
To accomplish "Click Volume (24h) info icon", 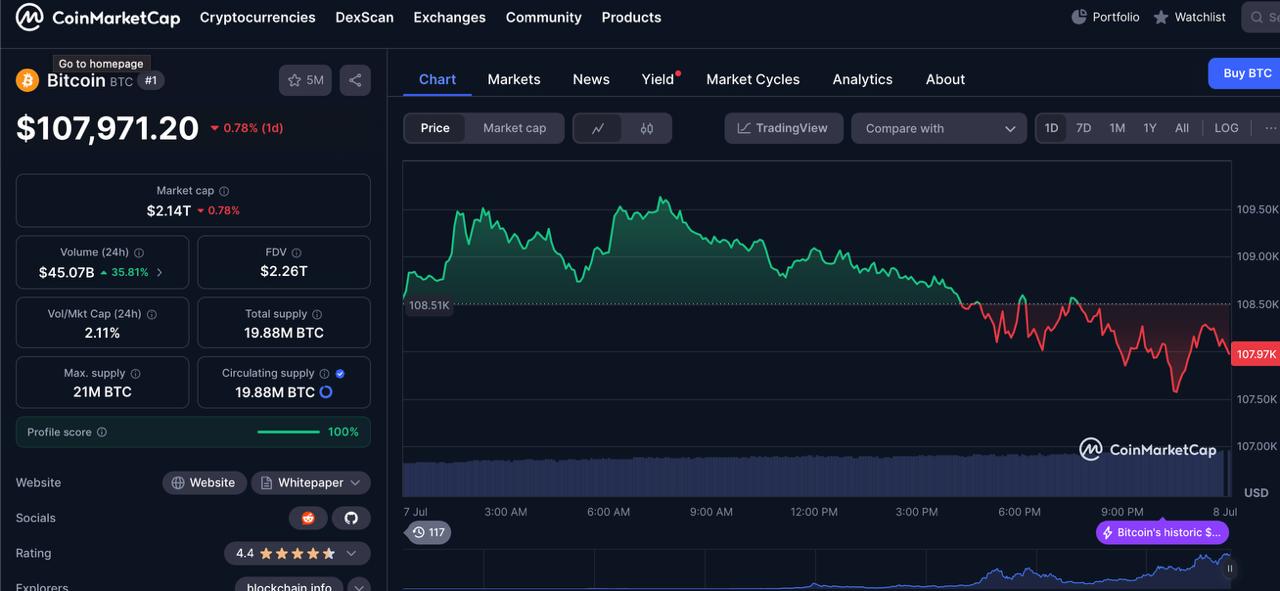I will (x=139, y=253).
